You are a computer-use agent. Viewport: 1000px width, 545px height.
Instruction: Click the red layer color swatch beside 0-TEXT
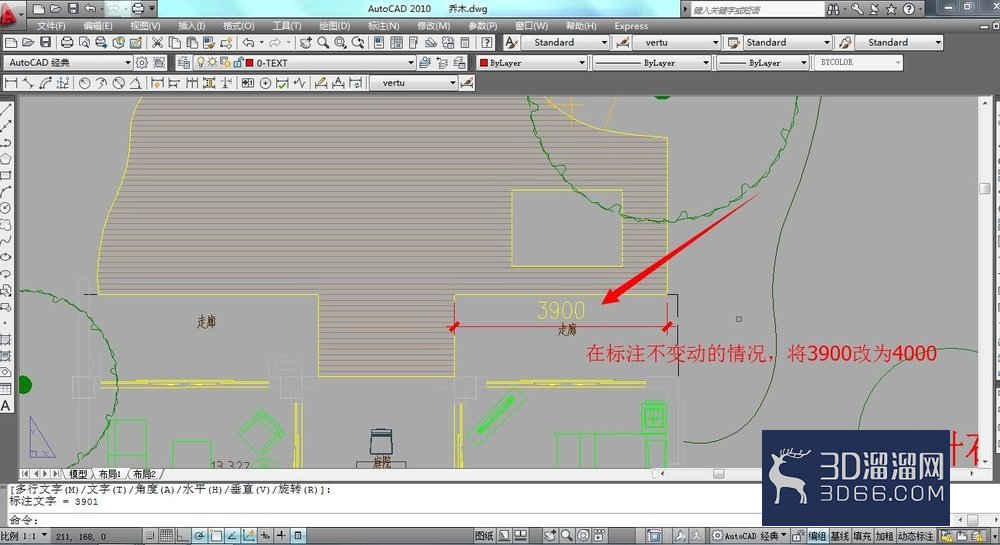pos(249,63)
